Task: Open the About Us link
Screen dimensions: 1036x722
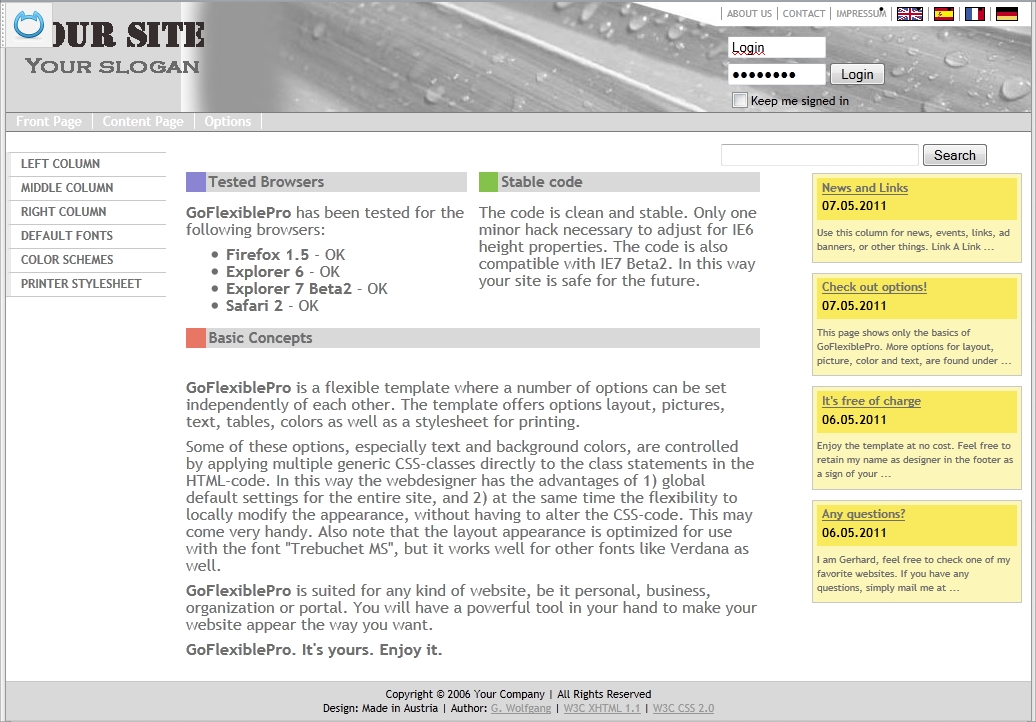Action: click(749, 13)
